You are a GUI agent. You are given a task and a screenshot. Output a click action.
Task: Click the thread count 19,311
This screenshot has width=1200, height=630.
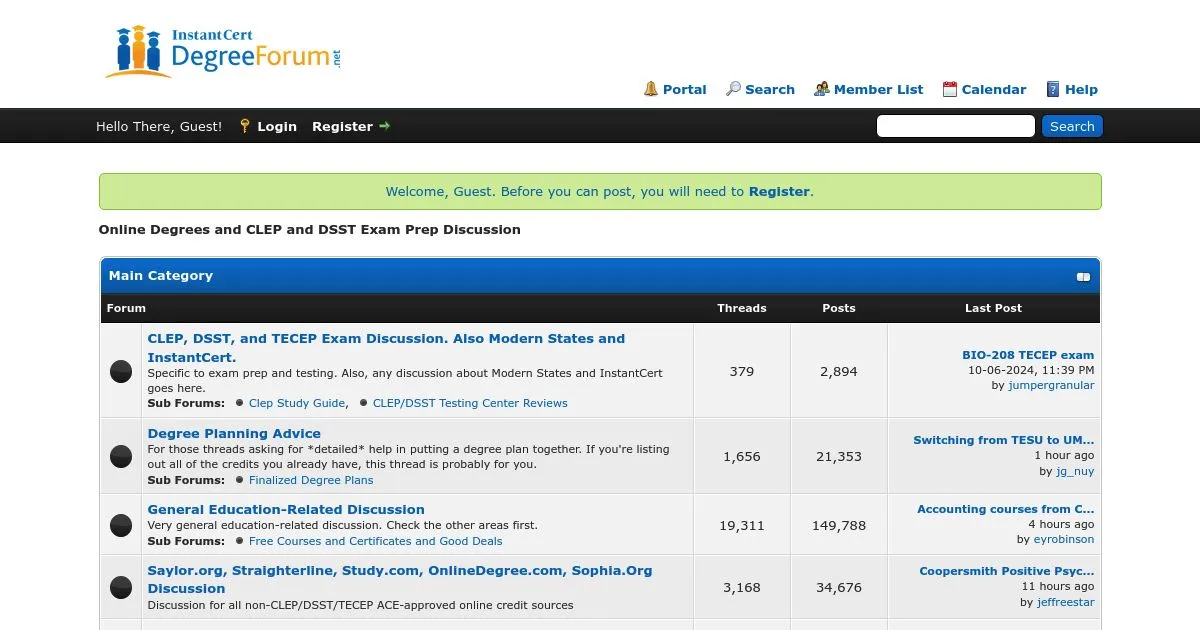pos(742,525)
